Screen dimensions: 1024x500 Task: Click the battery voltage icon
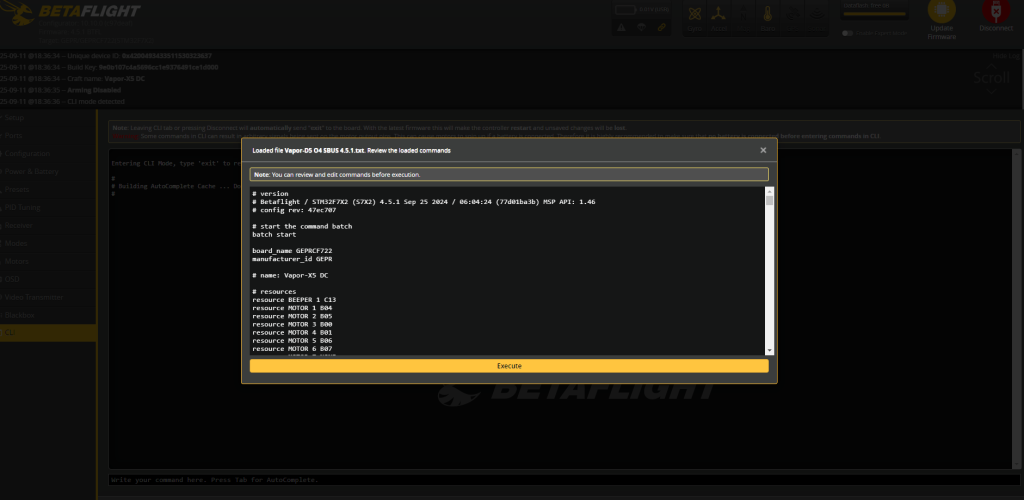pyautogui.click(x=626, y=10)
